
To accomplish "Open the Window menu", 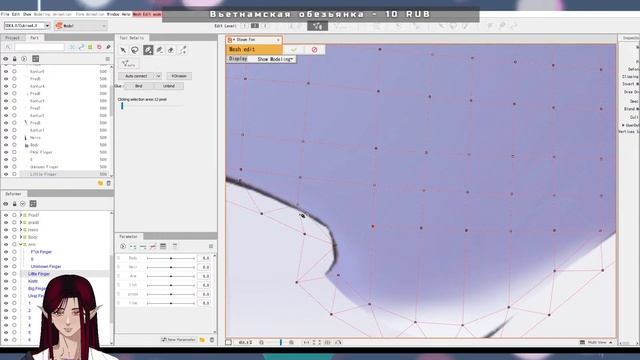I will [x=113, y=14].
